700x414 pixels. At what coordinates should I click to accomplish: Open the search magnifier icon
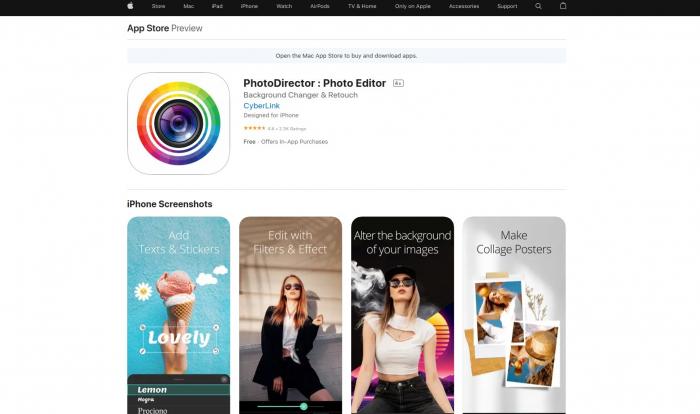[539, 6]
